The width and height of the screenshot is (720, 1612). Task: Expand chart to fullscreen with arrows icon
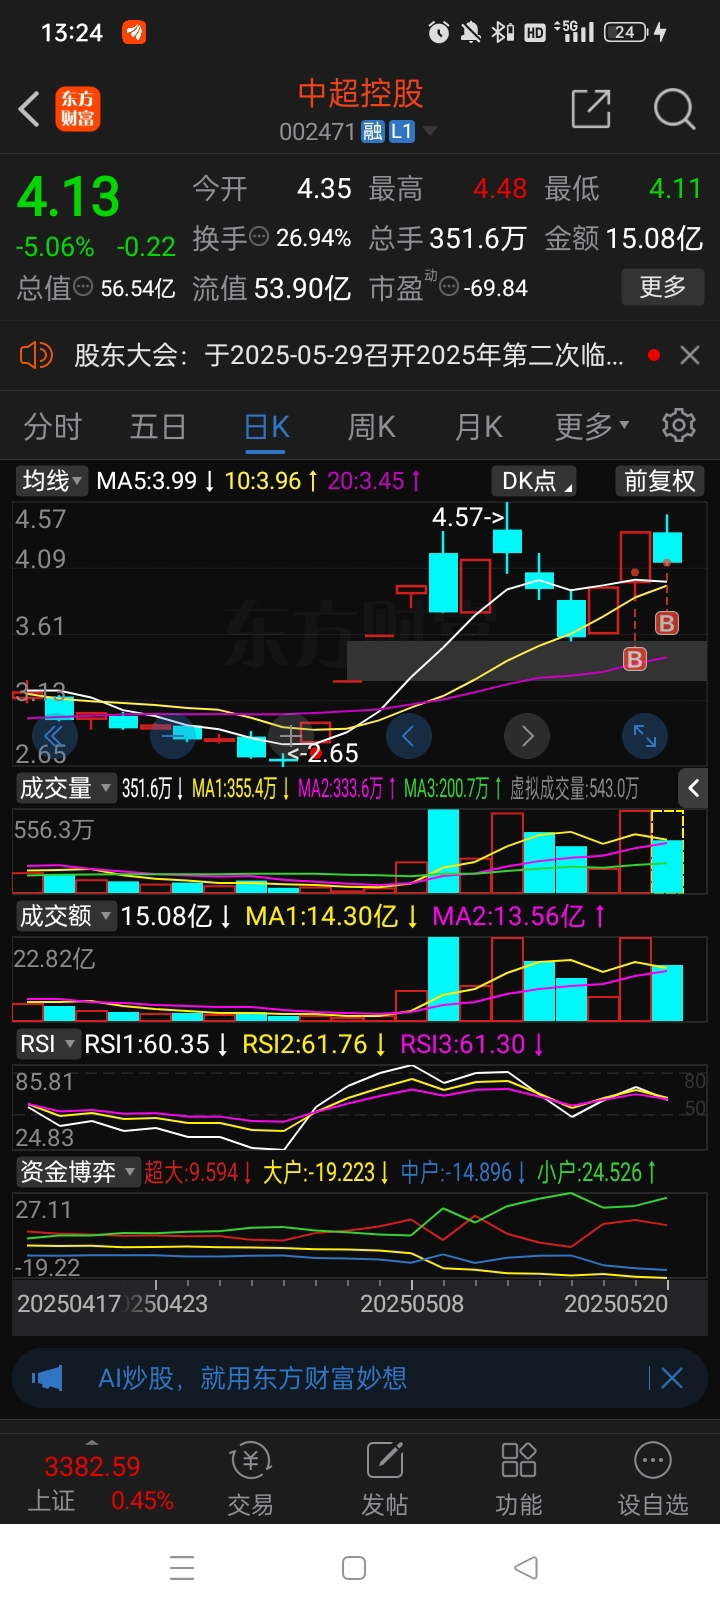[645, 737]
